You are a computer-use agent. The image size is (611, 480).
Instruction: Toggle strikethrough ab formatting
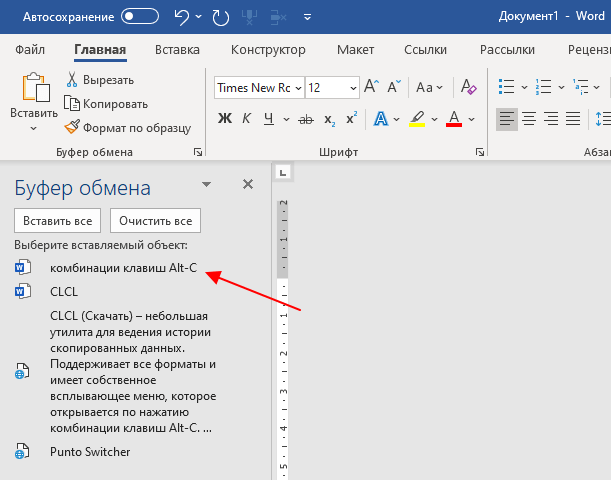306,119
